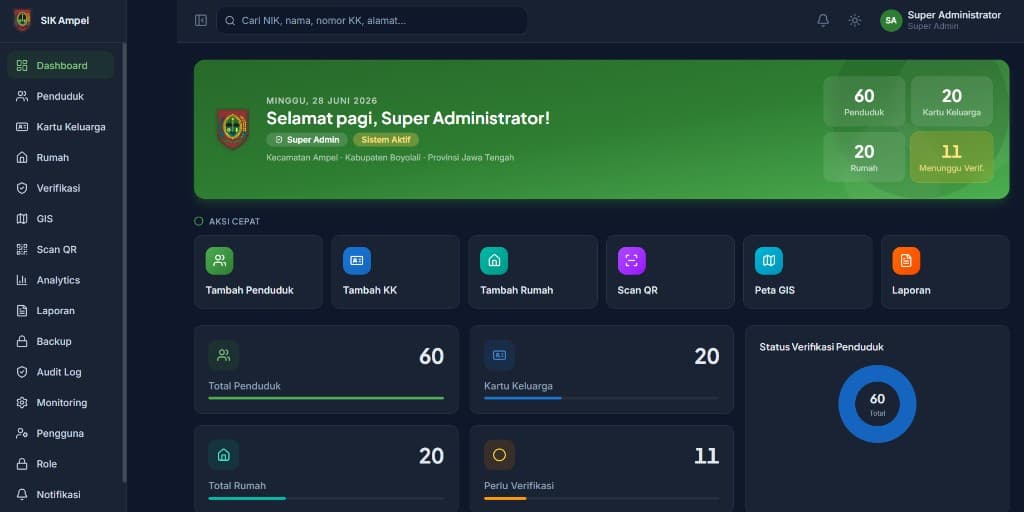Click the Status Verifikasi Penduduk heading

[x=822, y=347]
